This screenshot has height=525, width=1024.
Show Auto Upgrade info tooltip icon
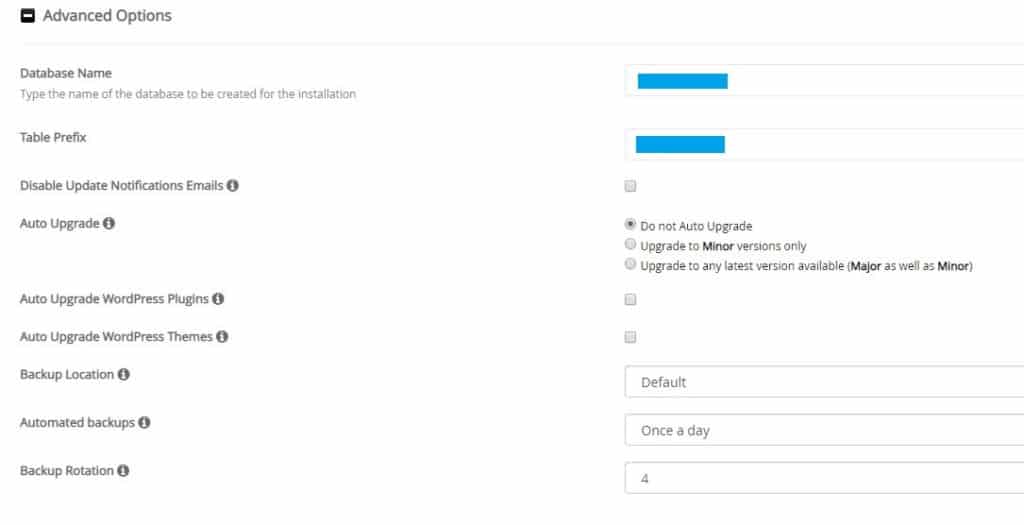click(x=109, y=223)
